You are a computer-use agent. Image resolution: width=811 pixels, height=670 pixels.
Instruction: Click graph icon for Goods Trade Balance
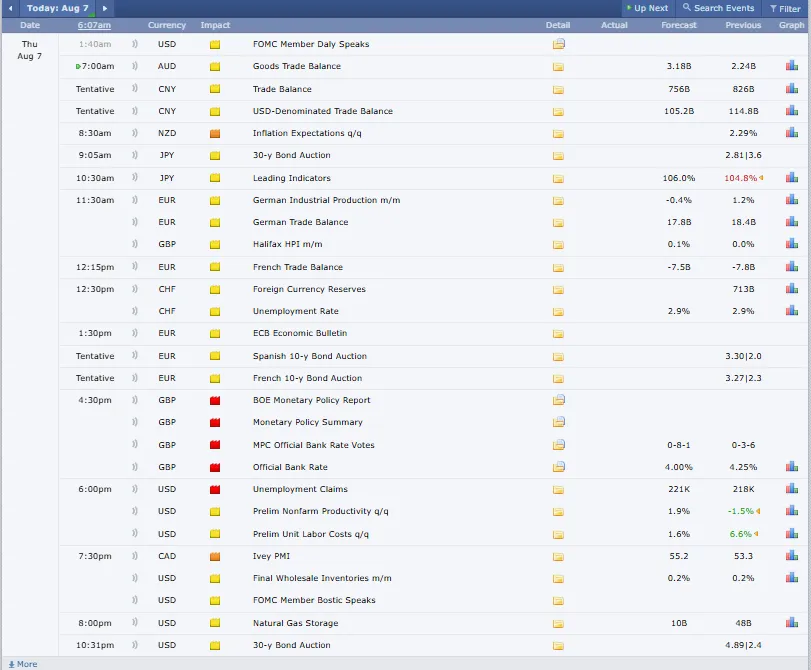click(791, 66)
